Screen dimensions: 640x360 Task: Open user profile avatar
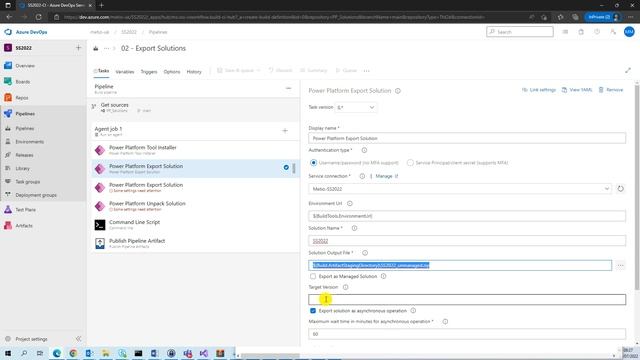click(629, 31)
